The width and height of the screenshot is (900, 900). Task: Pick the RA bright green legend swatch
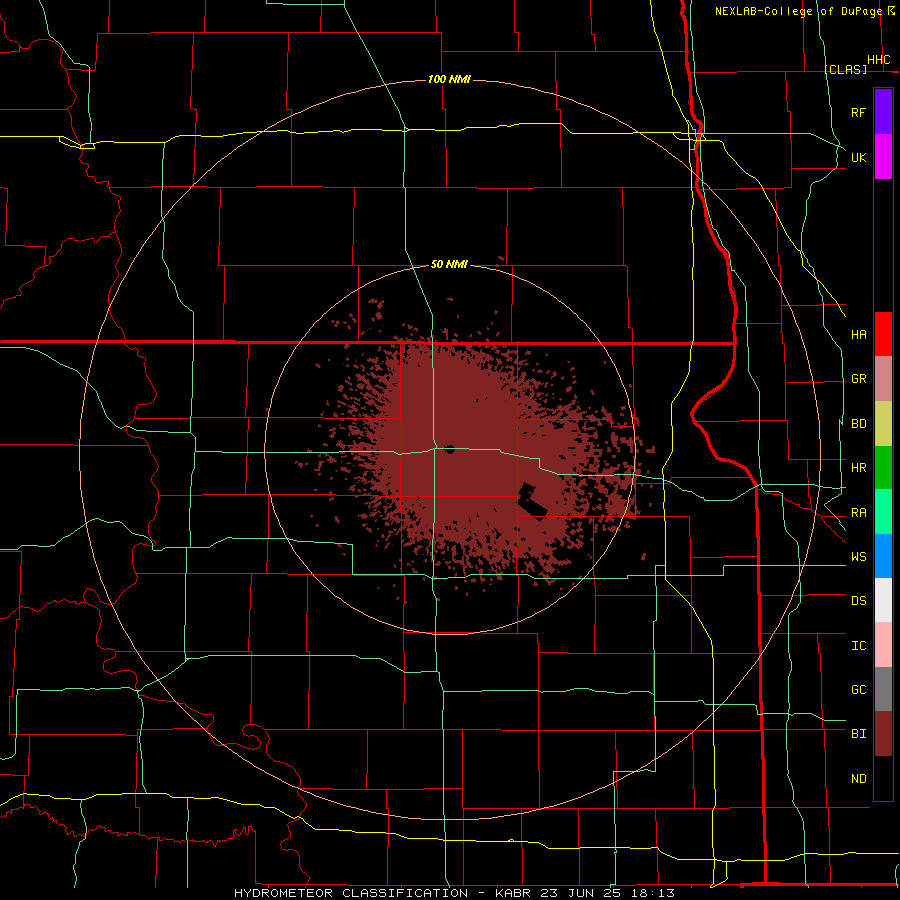click(x=883, y=512)
